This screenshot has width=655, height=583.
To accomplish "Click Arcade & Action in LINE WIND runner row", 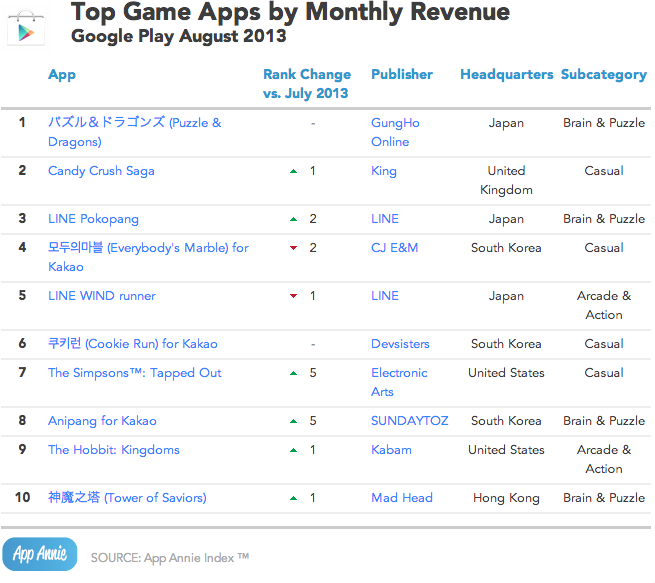I will pyautogui.click(x=604, y=305).
